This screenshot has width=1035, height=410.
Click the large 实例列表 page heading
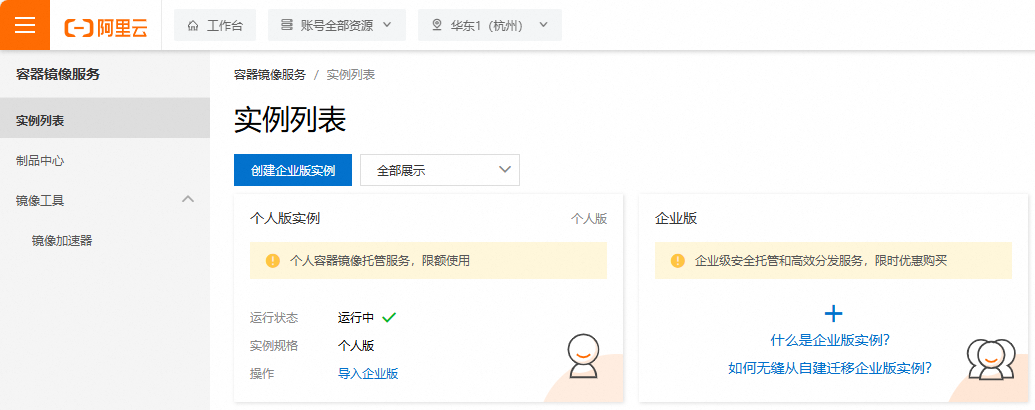click(290, 120)
